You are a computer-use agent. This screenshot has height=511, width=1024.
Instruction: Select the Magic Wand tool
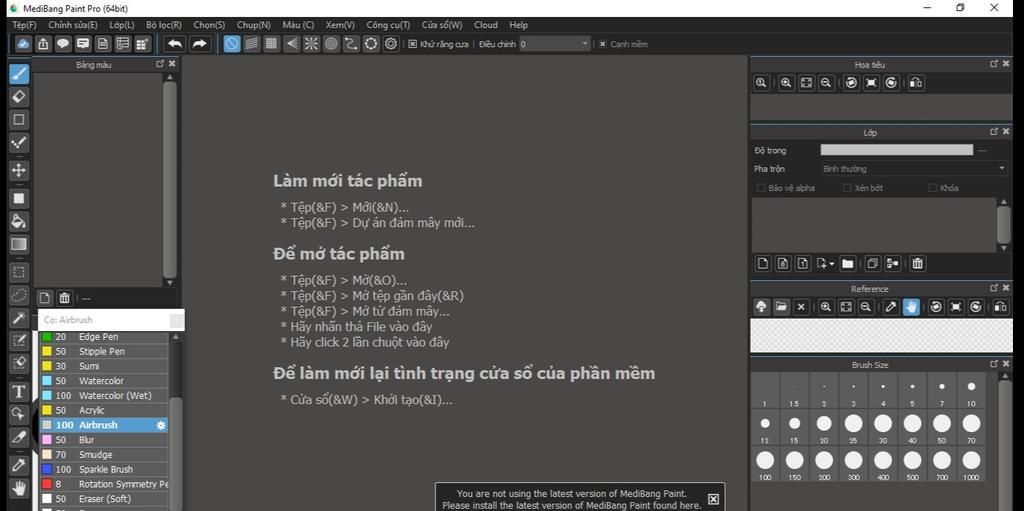point(19,318)
